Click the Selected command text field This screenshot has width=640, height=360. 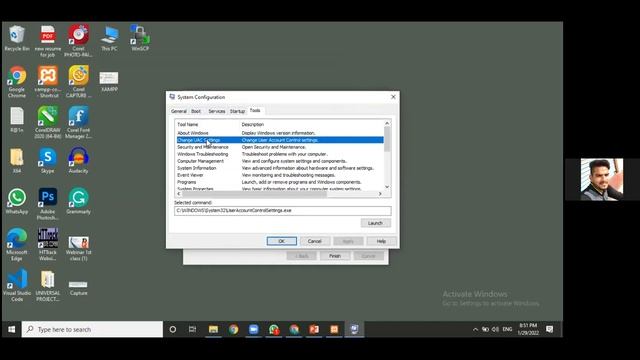click(x=282, y=211)
